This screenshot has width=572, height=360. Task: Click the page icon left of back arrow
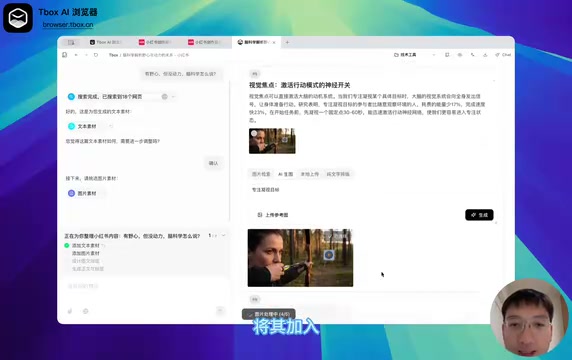(x=65, y=55)
